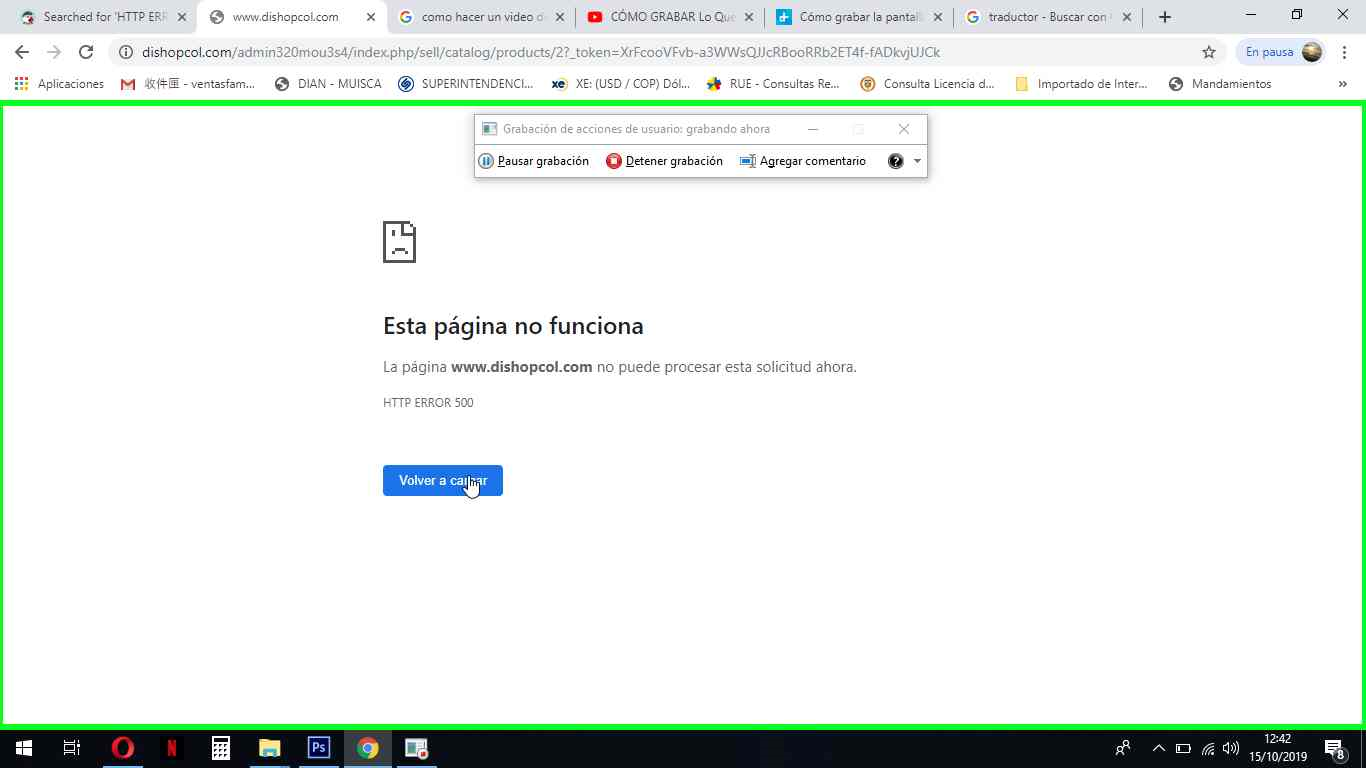Image resolution: width=1366 pixels, height=768 pixels.
Task: Close the 'traductor - Buscar con' tab
Action: [1127, 17]
